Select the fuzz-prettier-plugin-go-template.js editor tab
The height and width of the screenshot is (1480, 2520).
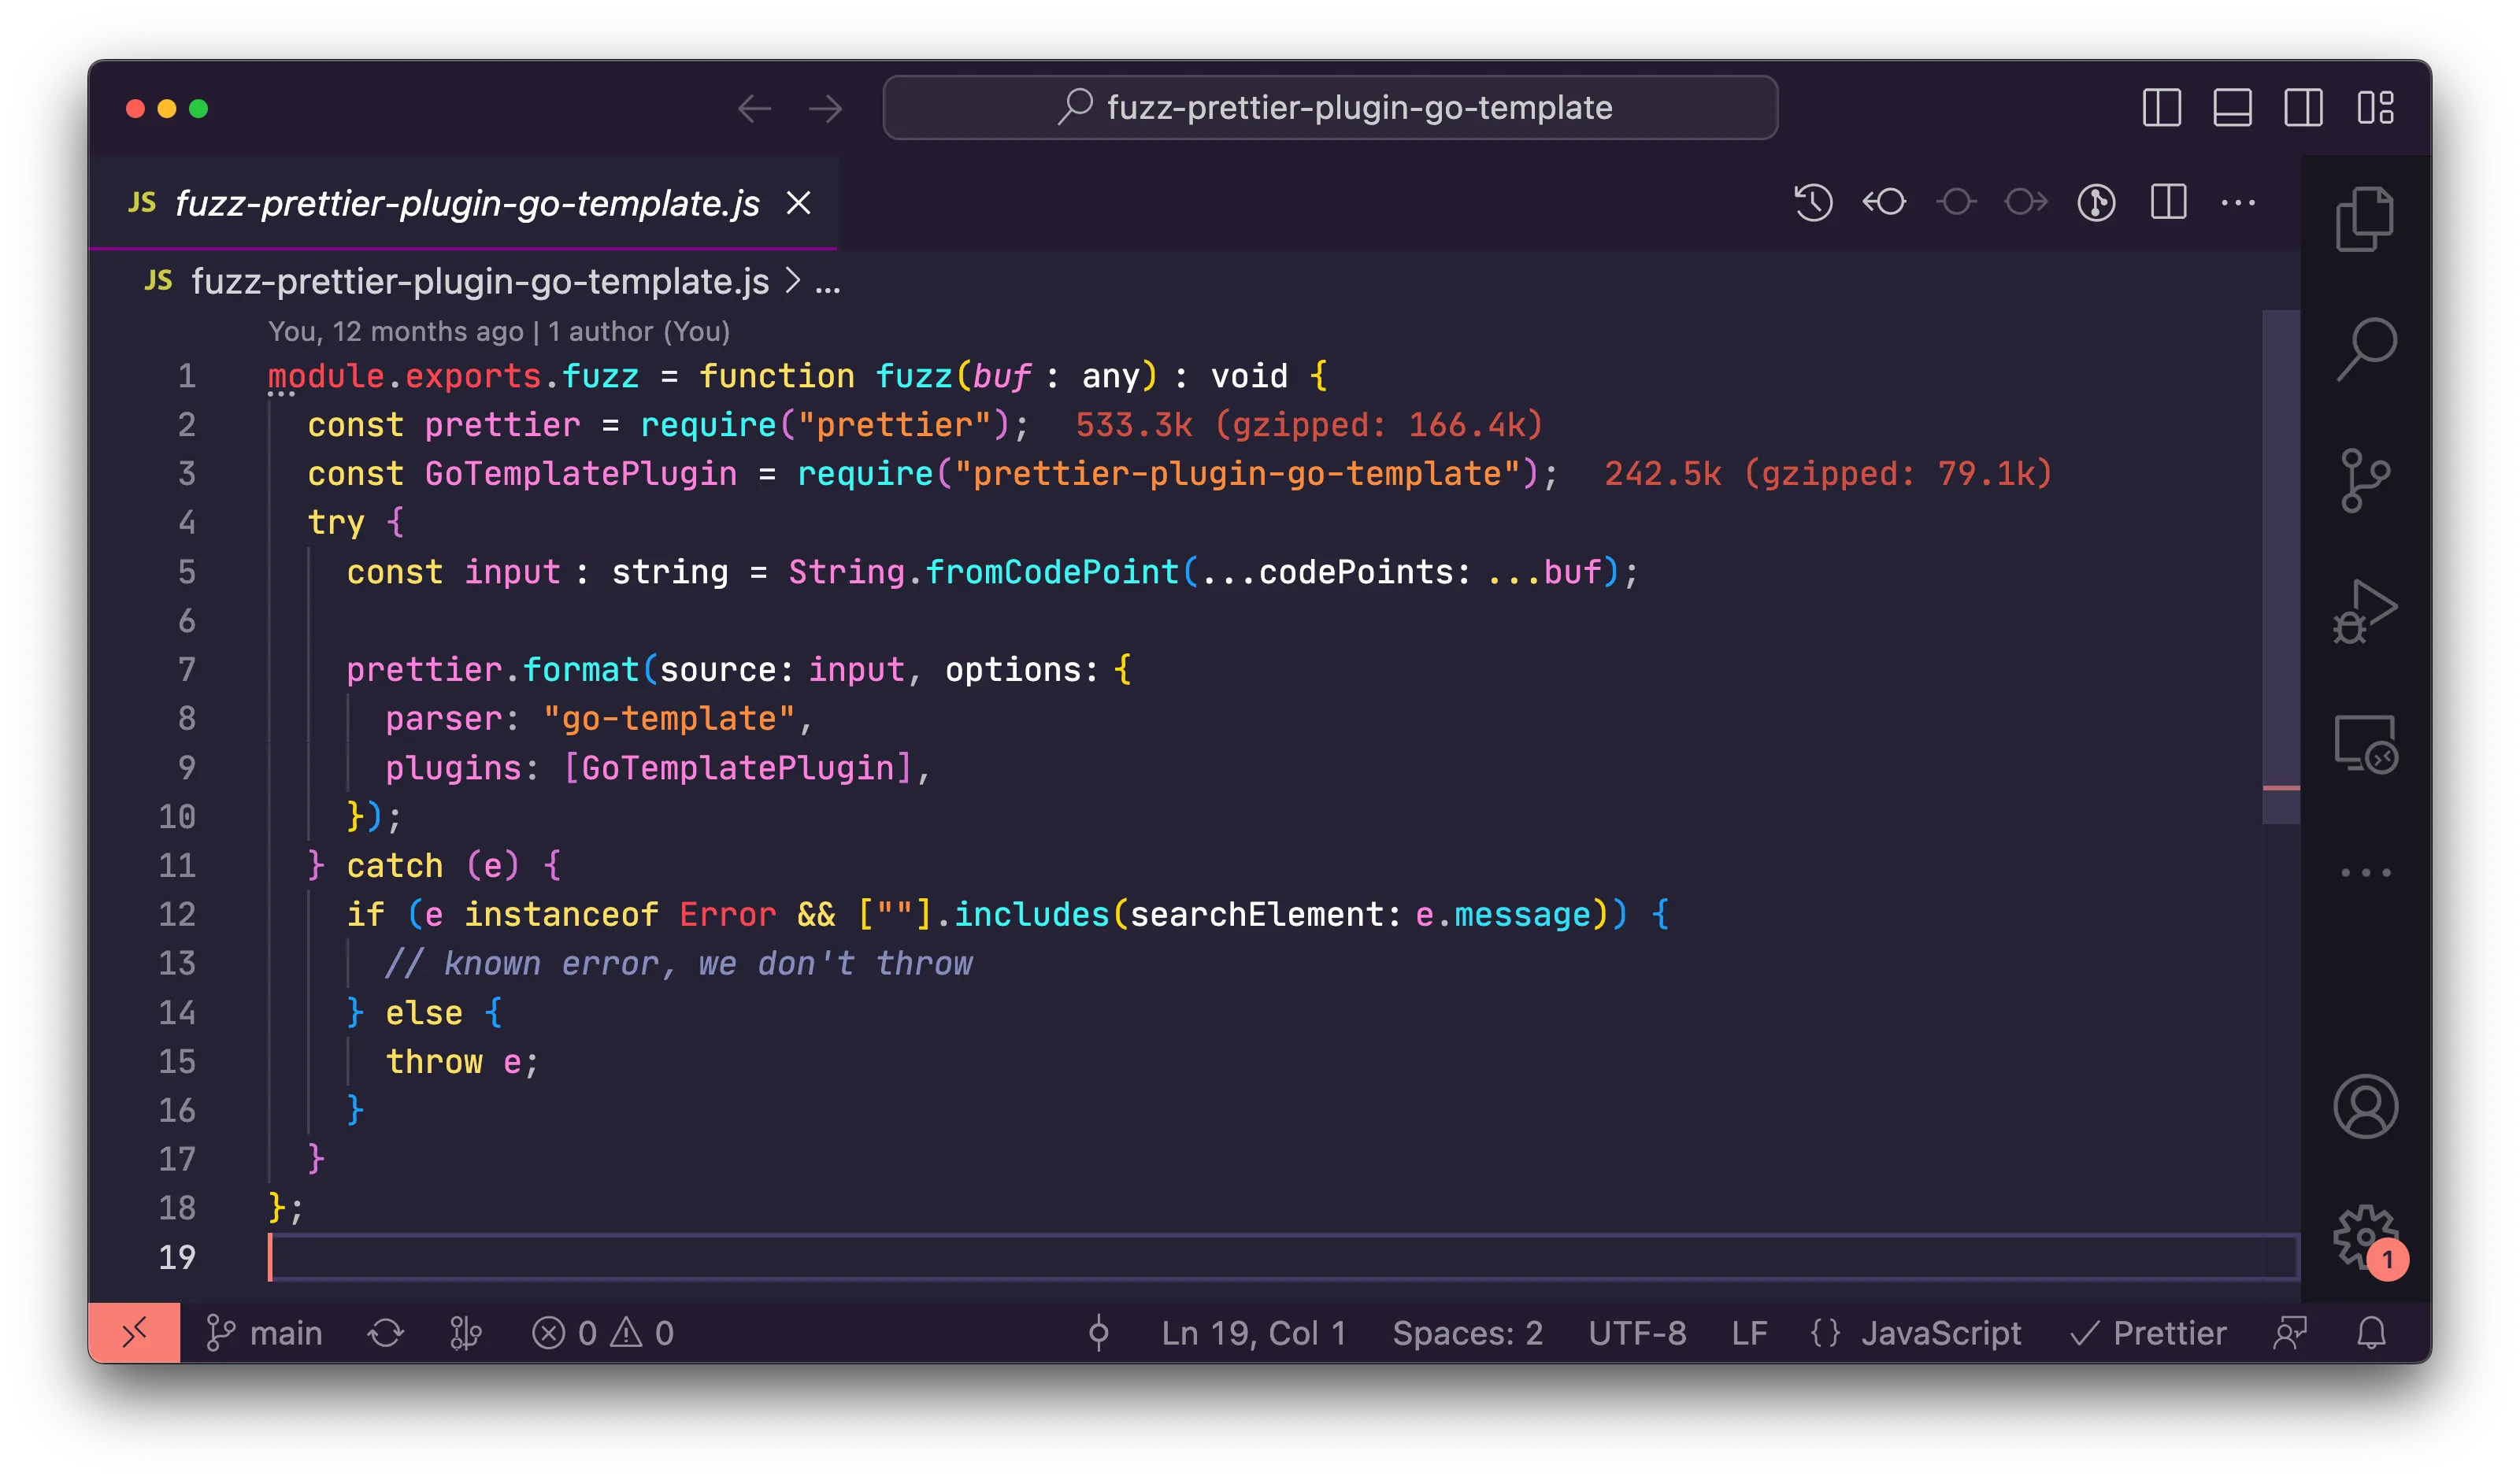[466, 204]
